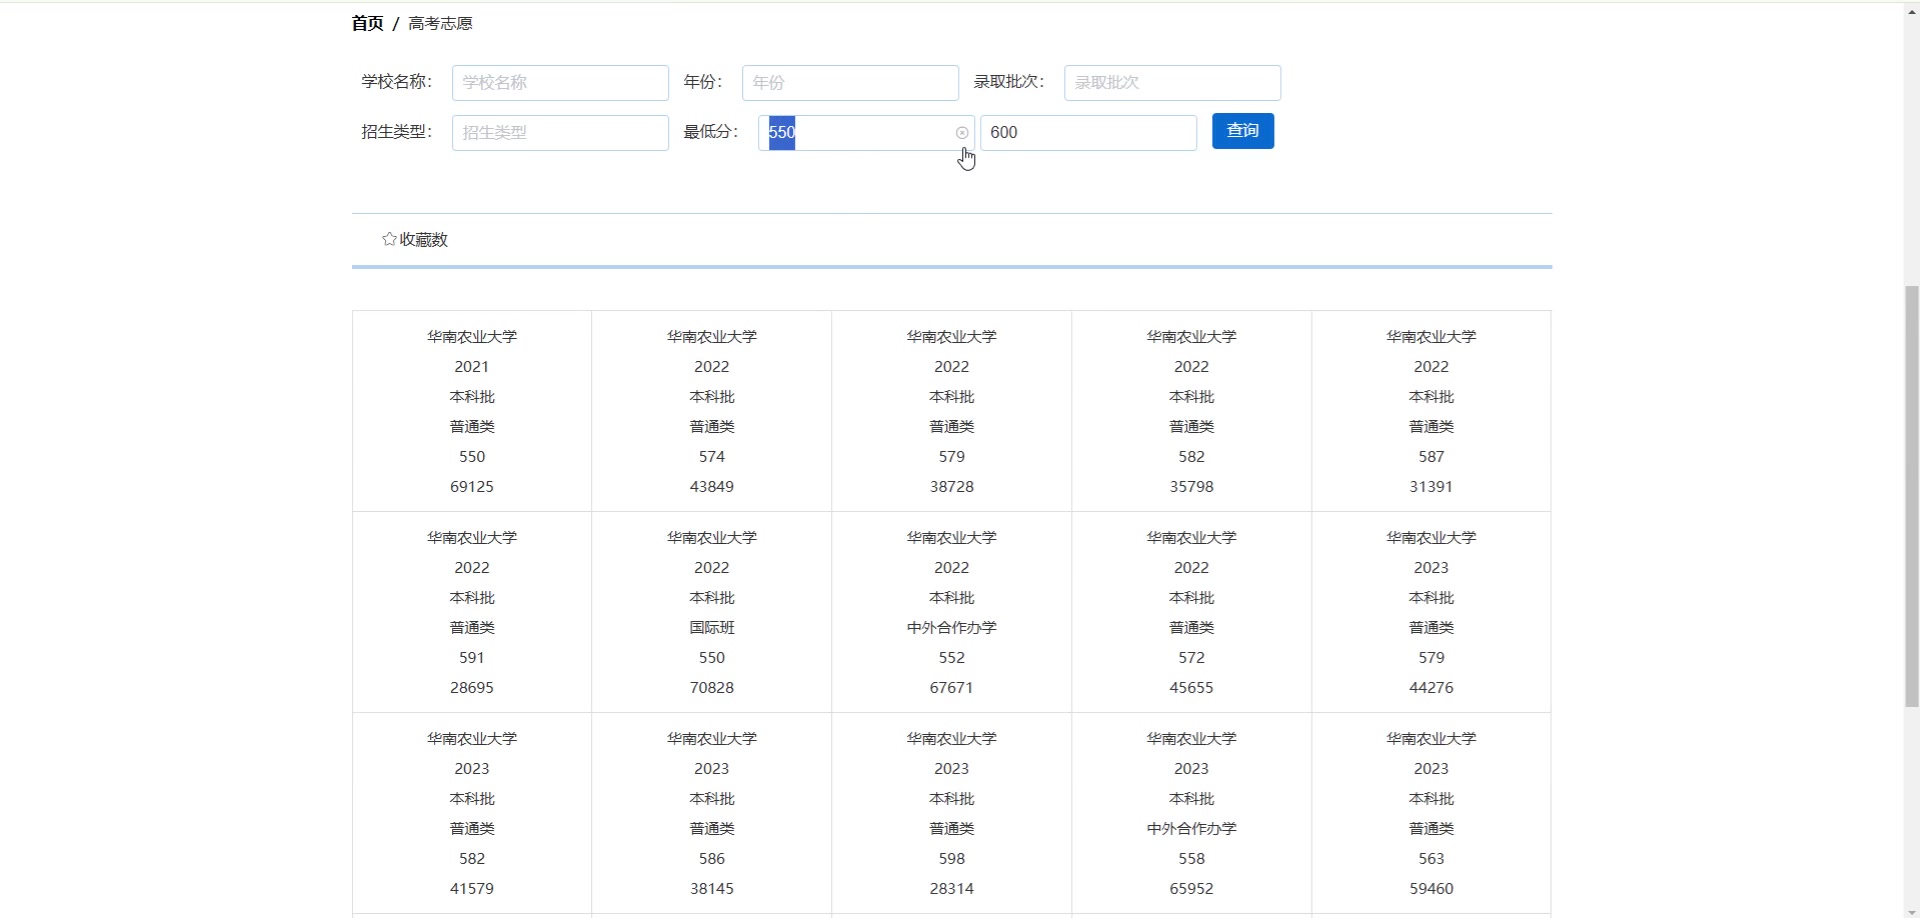Click the rank value 70828

tap(712, 688)
